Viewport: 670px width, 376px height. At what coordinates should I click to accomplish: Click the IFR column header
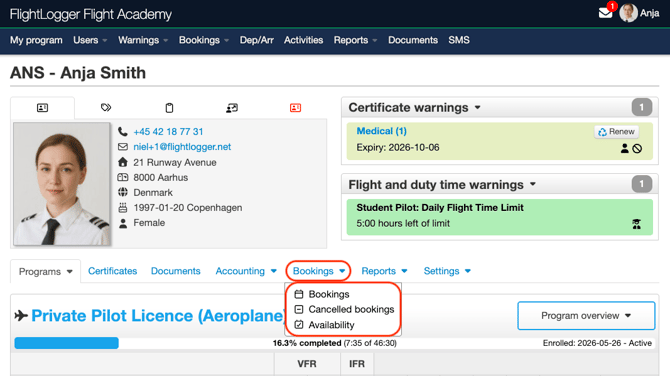coord(357,364)
